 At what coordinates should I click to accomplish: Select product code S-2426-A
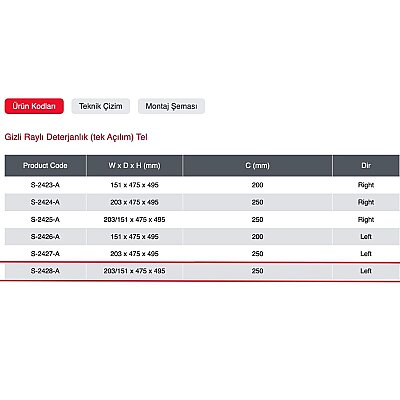coord(45,237)
